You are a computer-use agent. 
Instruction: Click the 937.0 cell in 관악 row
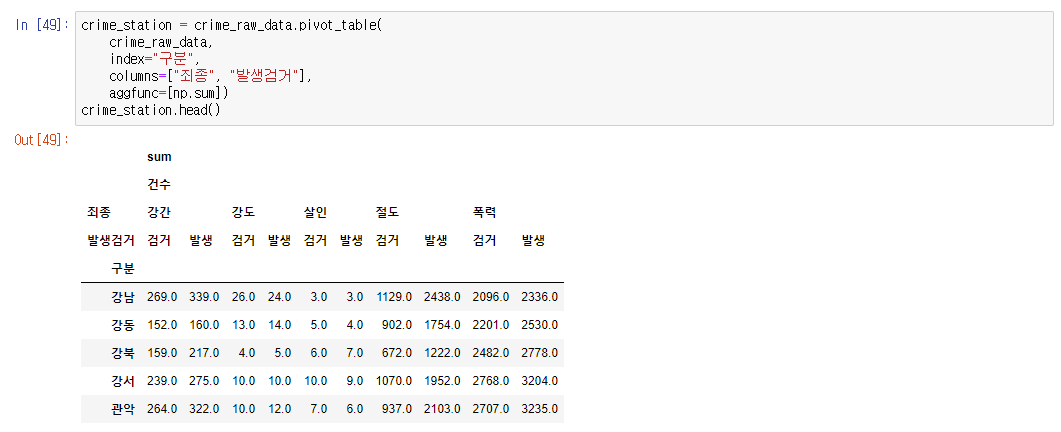pyautogui.click(x=396, y=409)
